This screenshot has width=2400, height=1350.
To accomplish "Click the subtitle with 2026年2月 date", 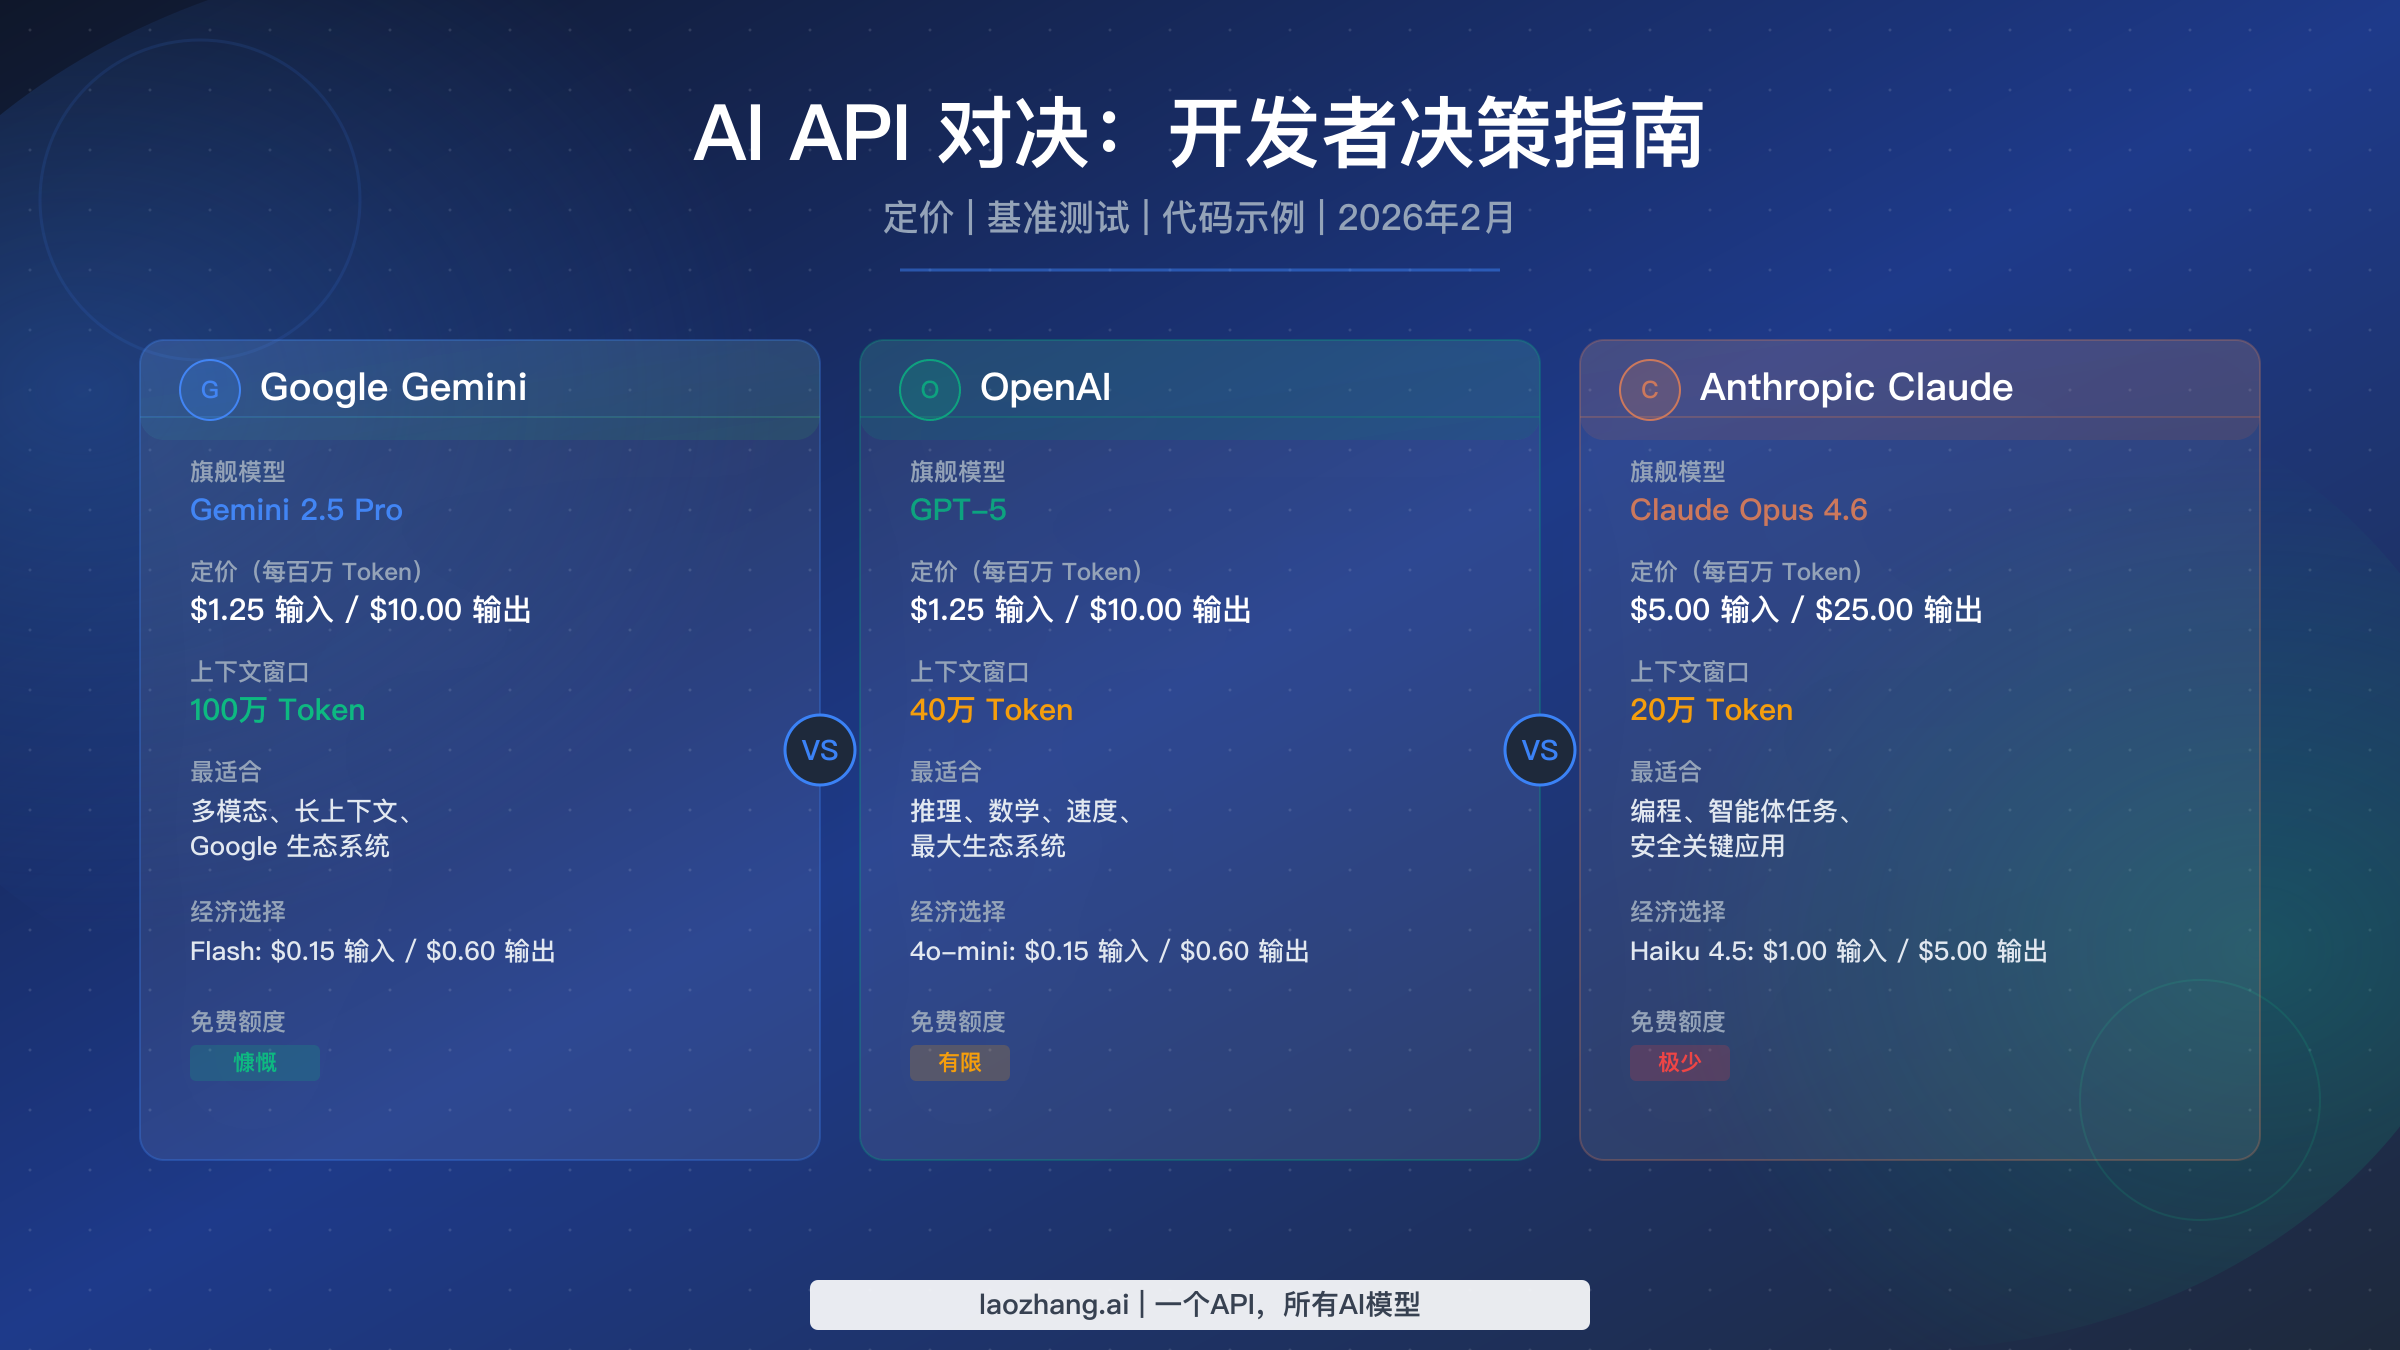I will click(1200, 218).
